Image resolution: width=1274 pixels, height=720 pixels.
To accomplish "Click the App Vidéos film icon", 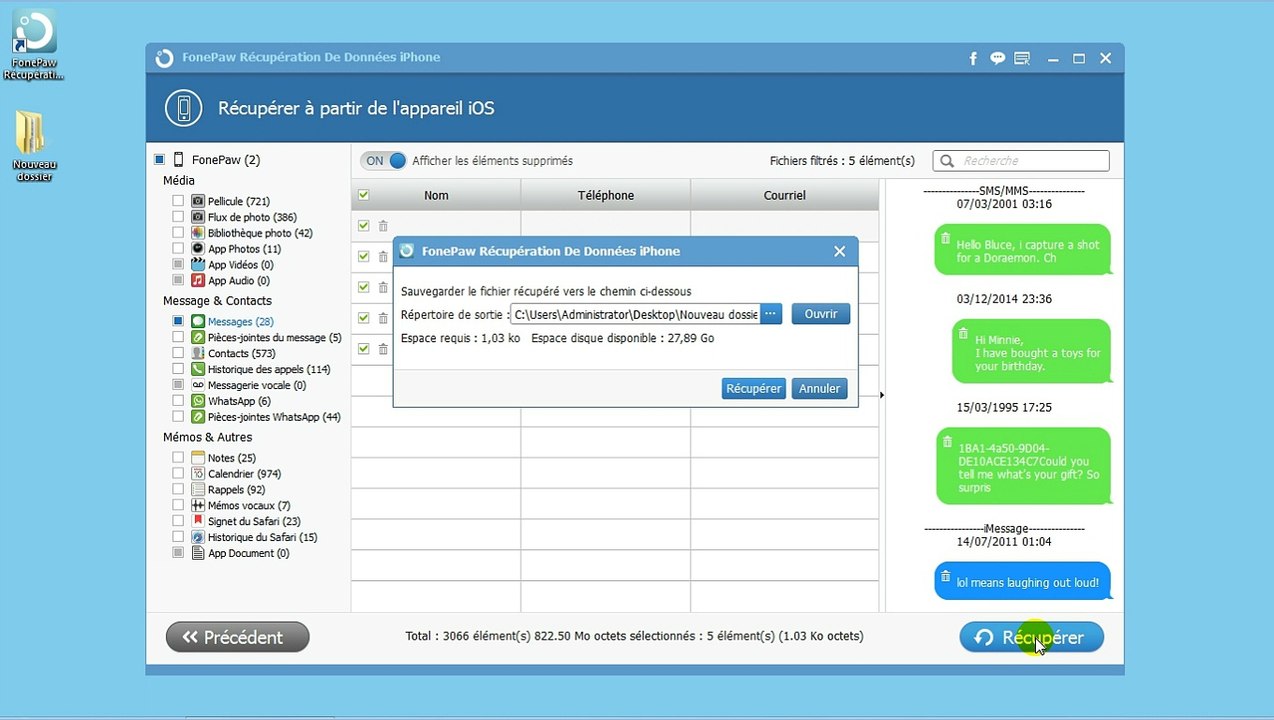I will (198, 265).
